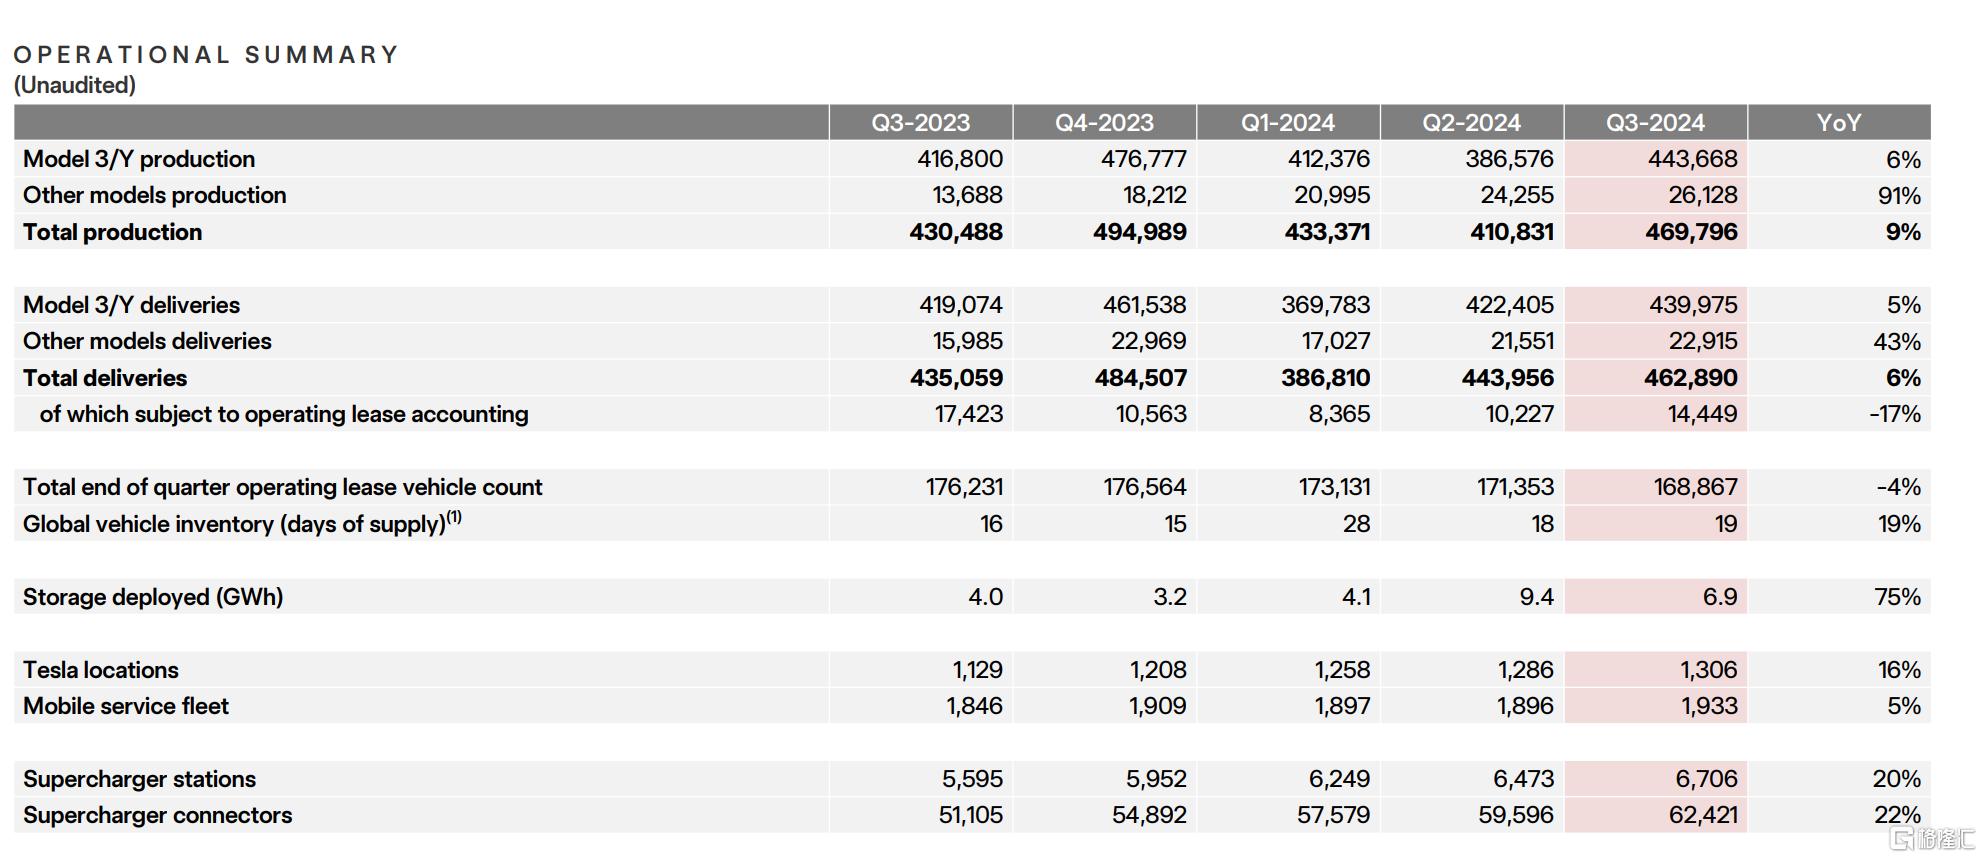Click the OPERATIONAL SUMMARY heading
Screen dimensions: 1982x858
click(x=206, y=54)
